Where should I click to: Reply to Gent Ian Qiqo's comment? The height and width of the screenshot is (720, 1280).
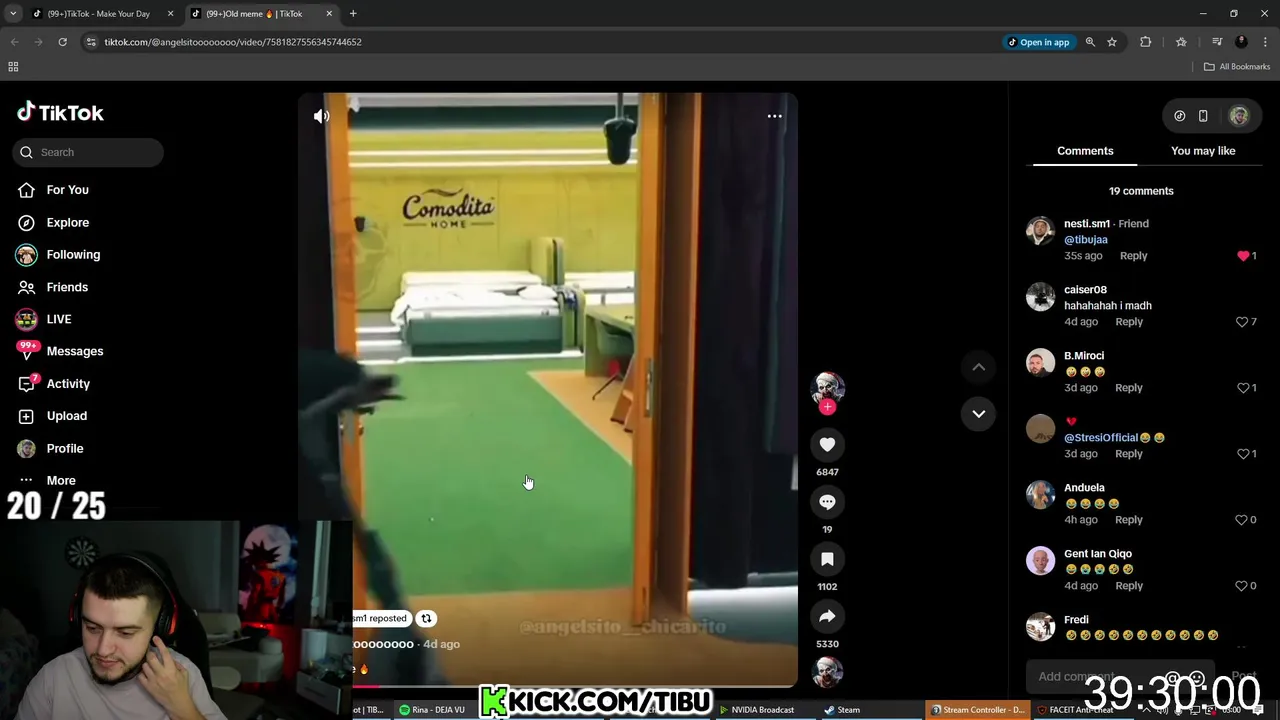tap(1129, 586)
